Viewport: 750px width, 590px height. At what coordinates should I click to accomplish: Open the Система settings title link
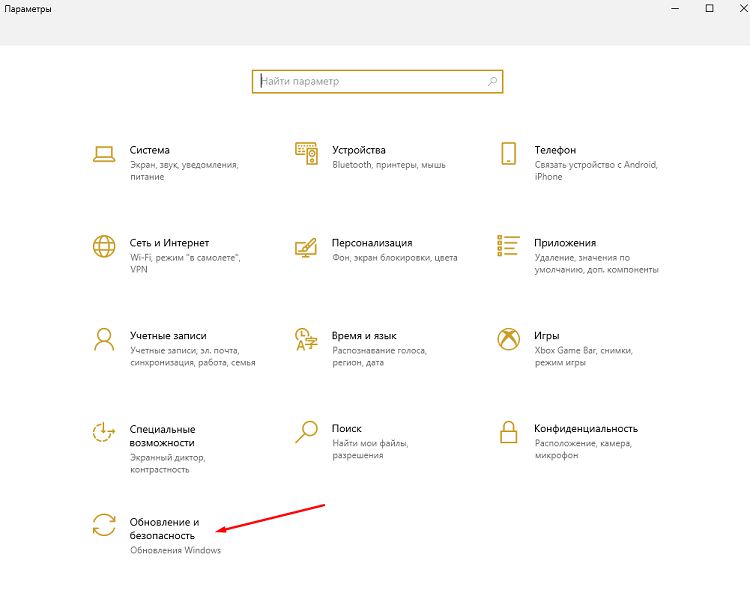click(150, 150)
